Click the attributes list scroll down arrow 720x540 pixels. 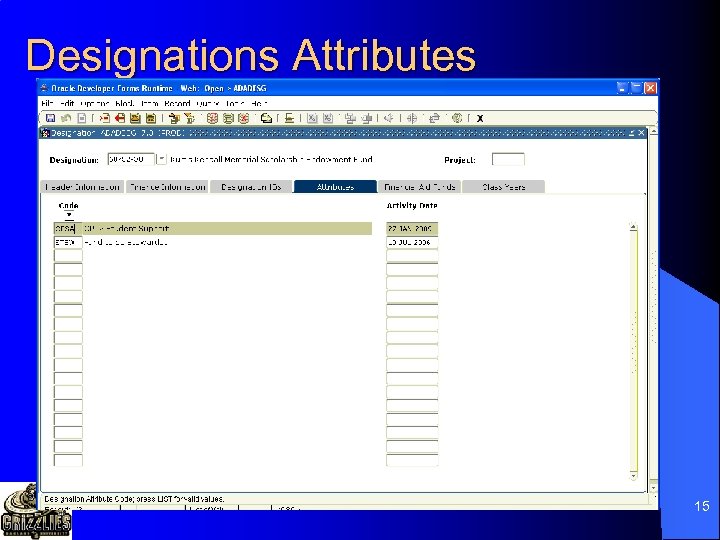tap(634, 476)
